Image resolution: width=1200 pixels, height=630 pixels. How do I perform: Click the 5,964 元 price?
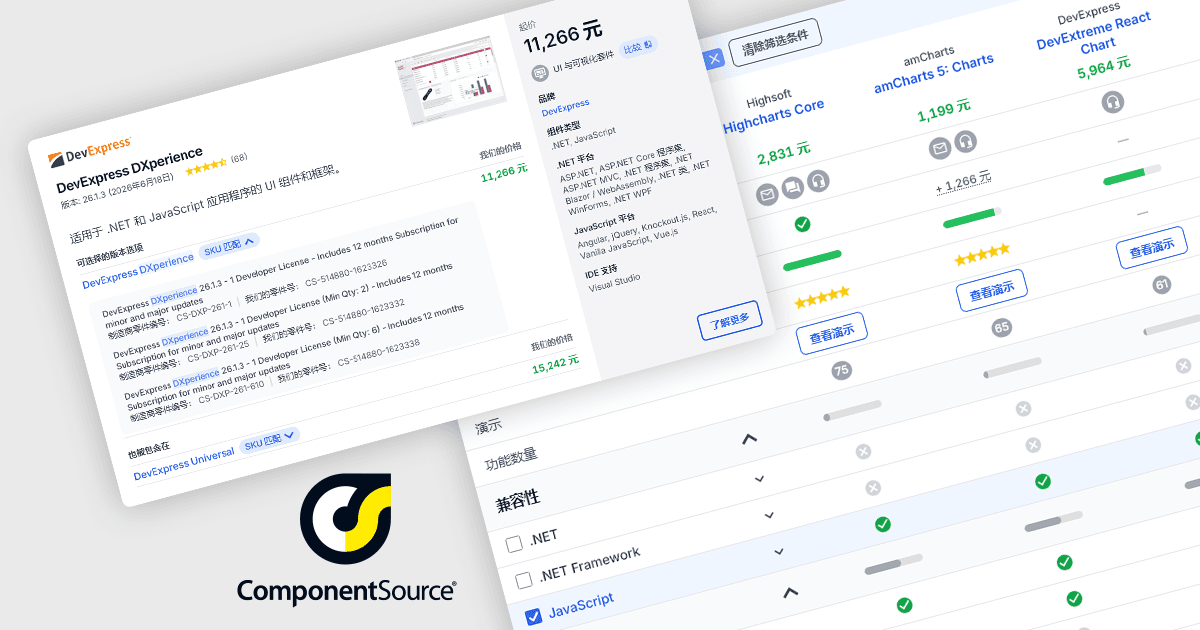1103,68
